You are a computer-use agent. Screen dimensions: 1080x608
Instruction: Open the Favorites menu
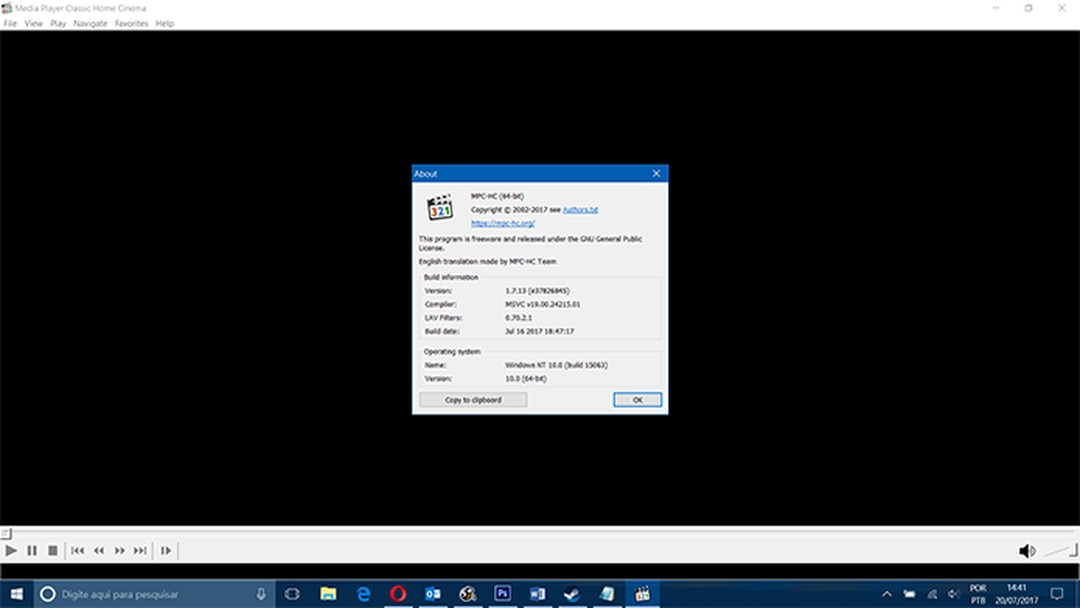(x=131, y=23)
